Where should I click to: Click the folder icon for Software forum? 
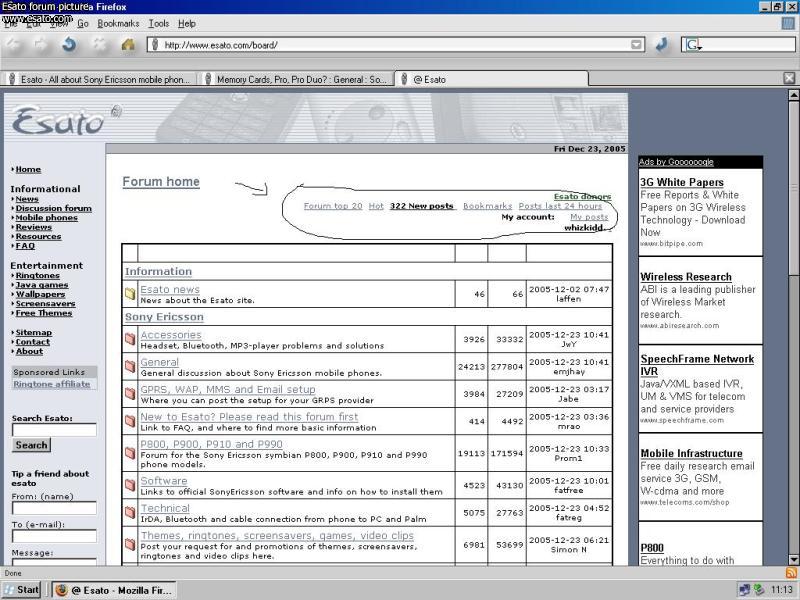click(x=130, y=485)
